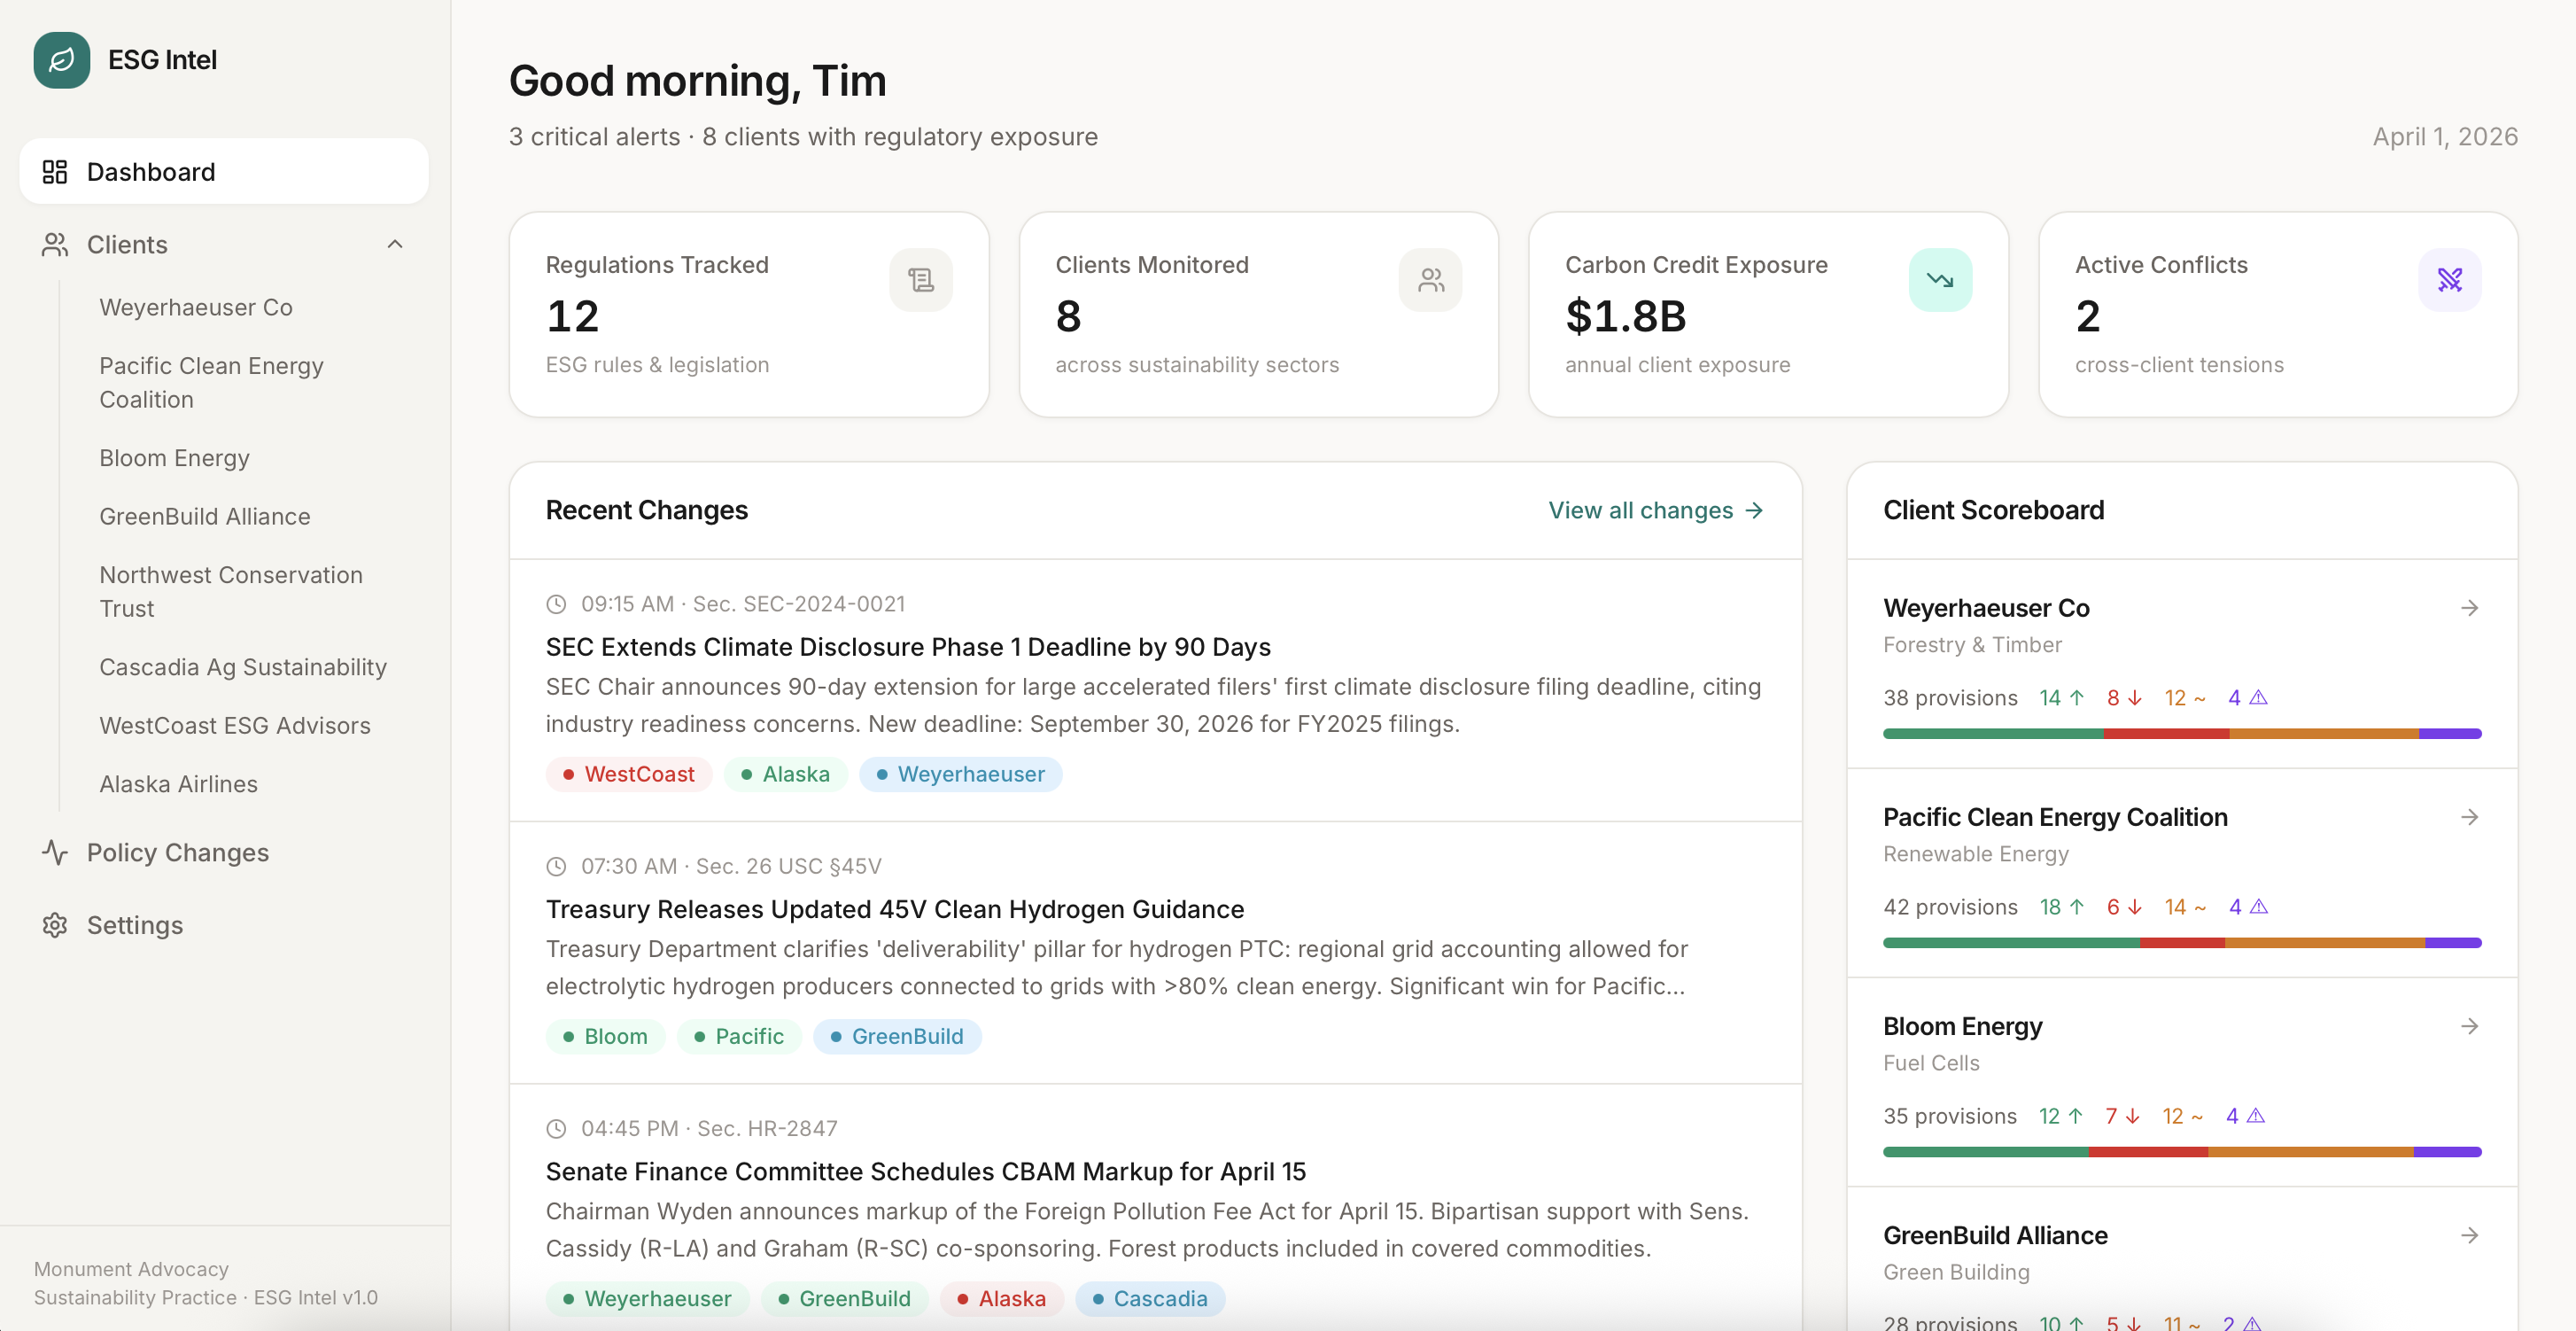Open the Dashboard menu item

(x=224, y=171)
